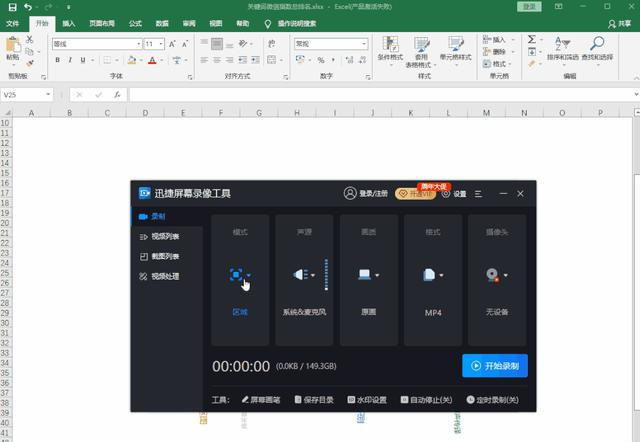
Task: Open Format as Table in the ribbon
Action: click(421, 52)
